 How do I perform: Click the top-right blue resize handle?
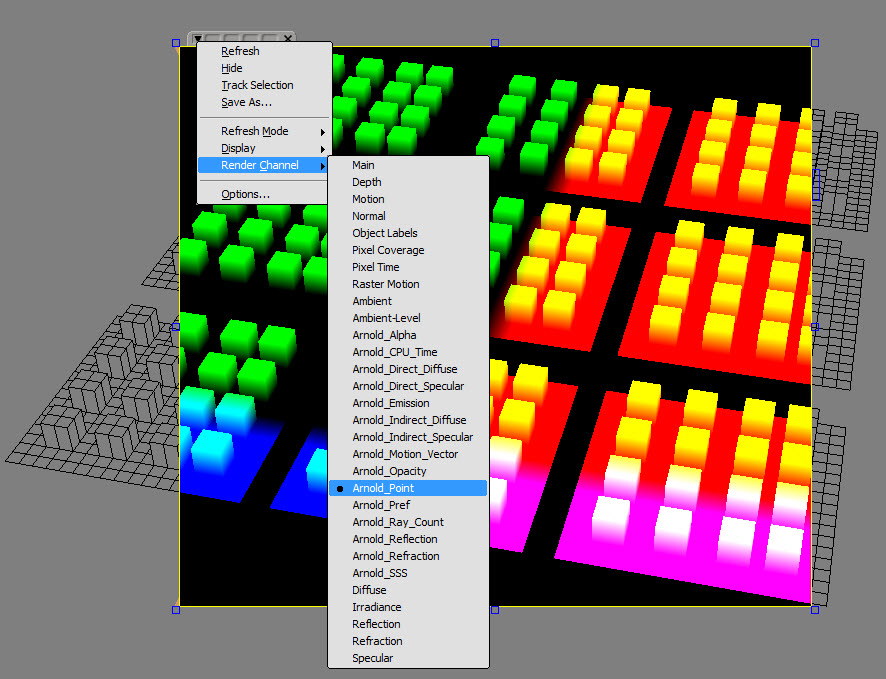[x=814, y=43]
